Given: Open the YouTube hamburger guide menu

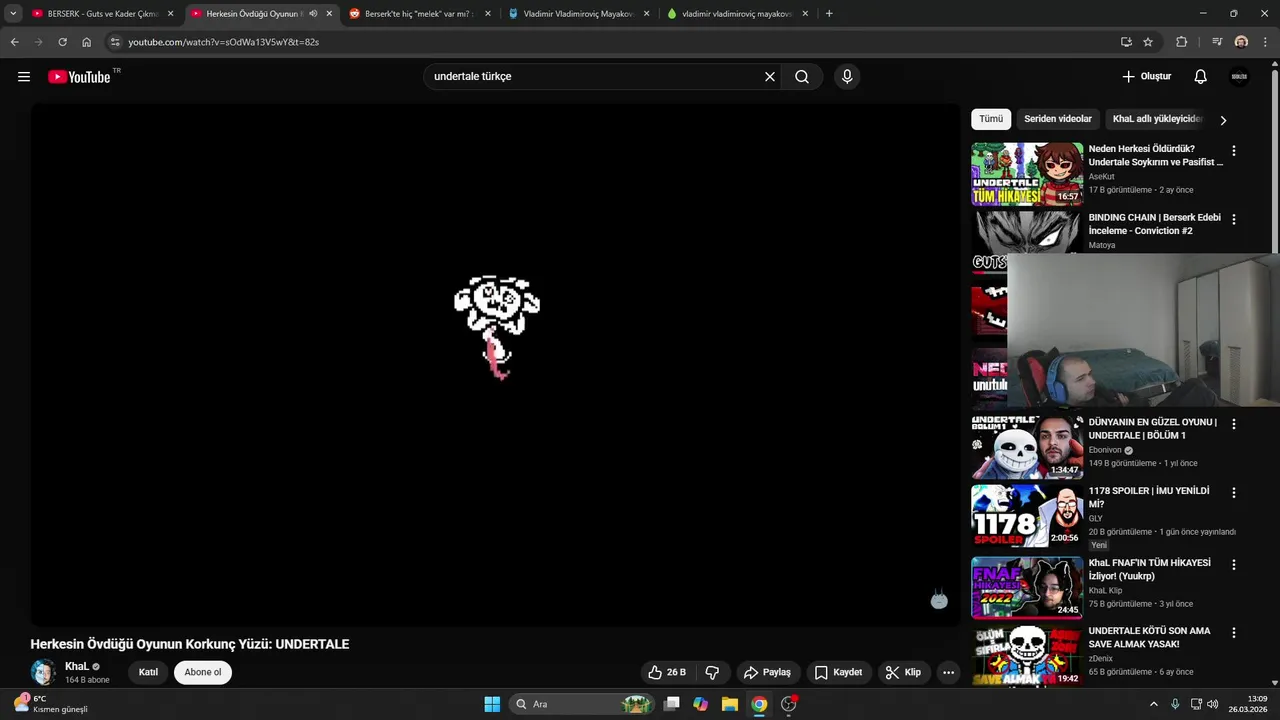Looking at the screenshot, I should (x=24, y=77).
